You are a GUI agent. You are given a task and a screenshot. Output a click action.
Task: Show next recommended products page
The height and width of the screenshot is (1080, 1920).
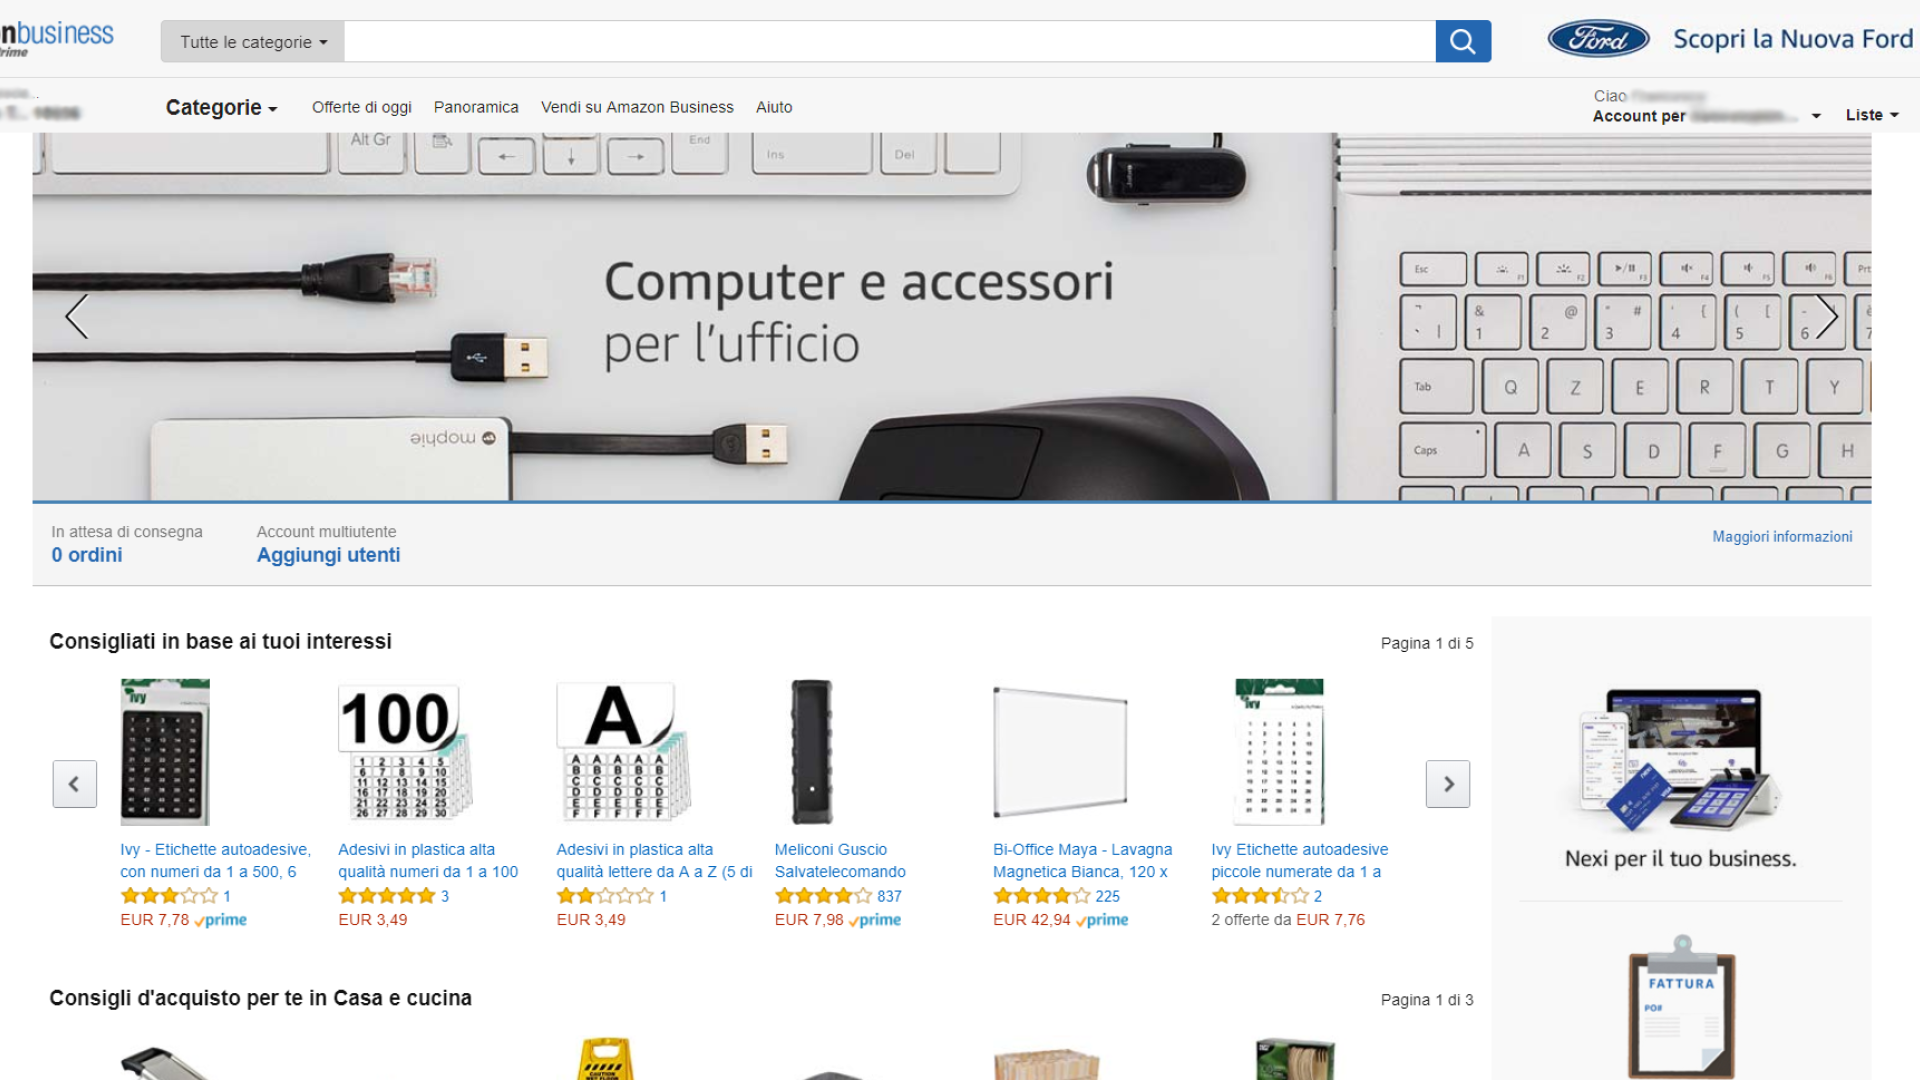point(1448,784)
